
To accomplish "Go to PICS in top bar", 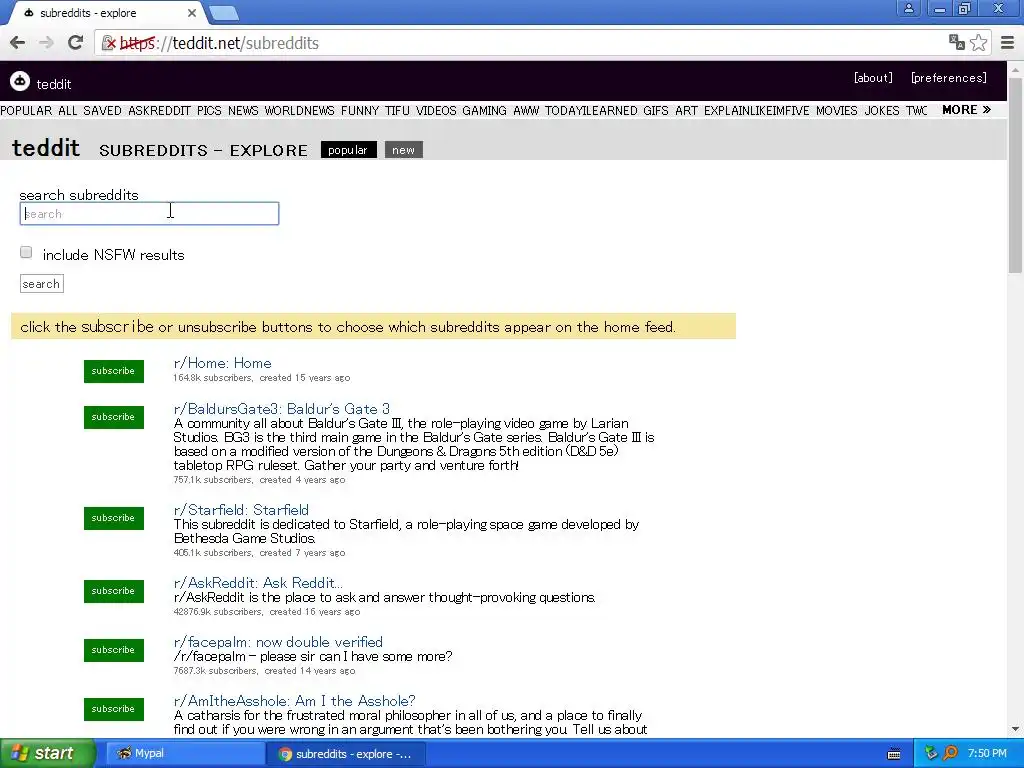I will coord(209,110).
